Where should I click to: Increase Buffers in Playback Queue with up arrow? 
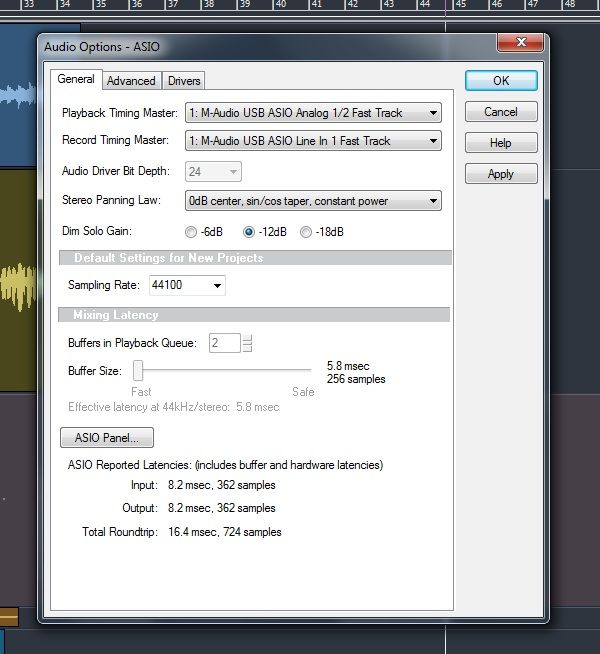[247, 339]
